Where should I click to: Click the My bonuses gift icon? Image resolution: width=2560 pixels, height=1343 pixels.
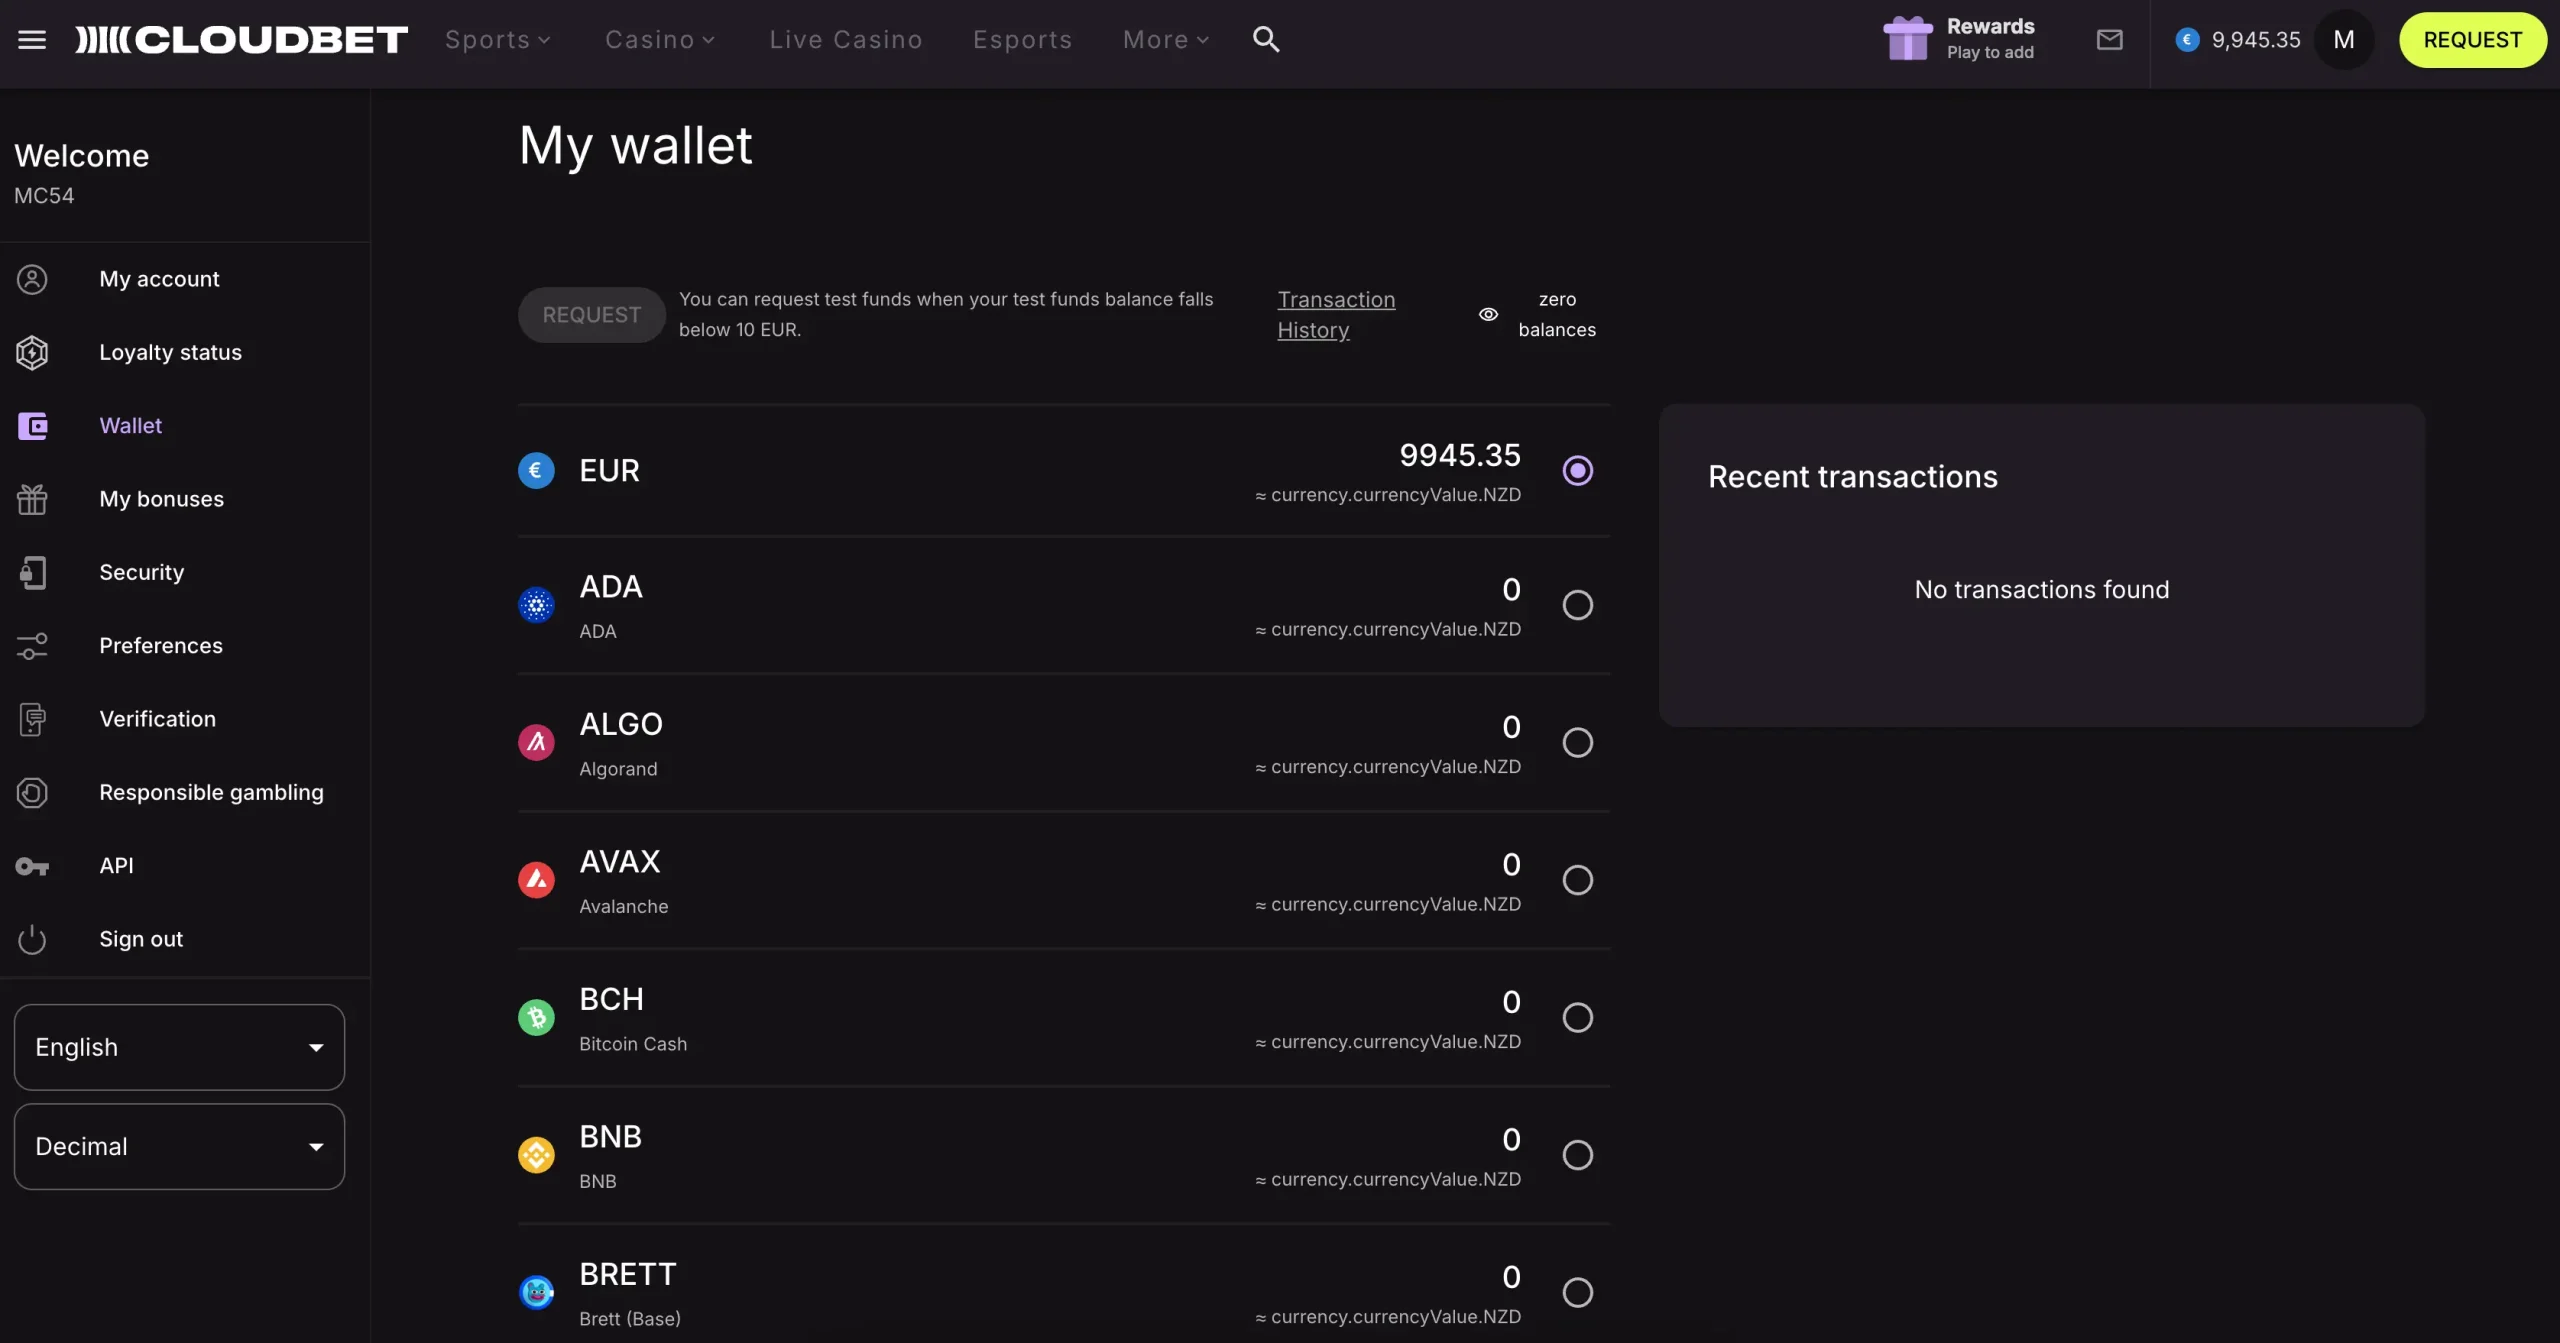[x=32, y=499]
